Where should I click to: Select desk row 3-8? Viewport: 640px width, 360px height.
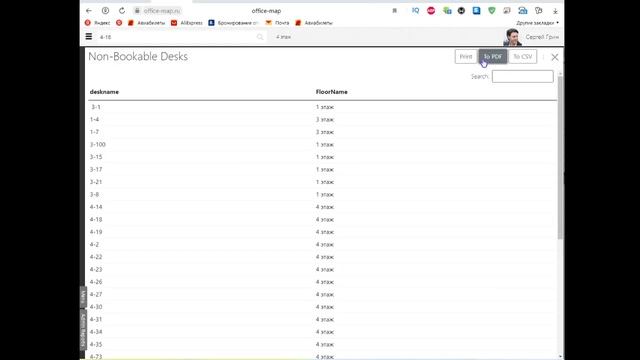tap(322, 195)
